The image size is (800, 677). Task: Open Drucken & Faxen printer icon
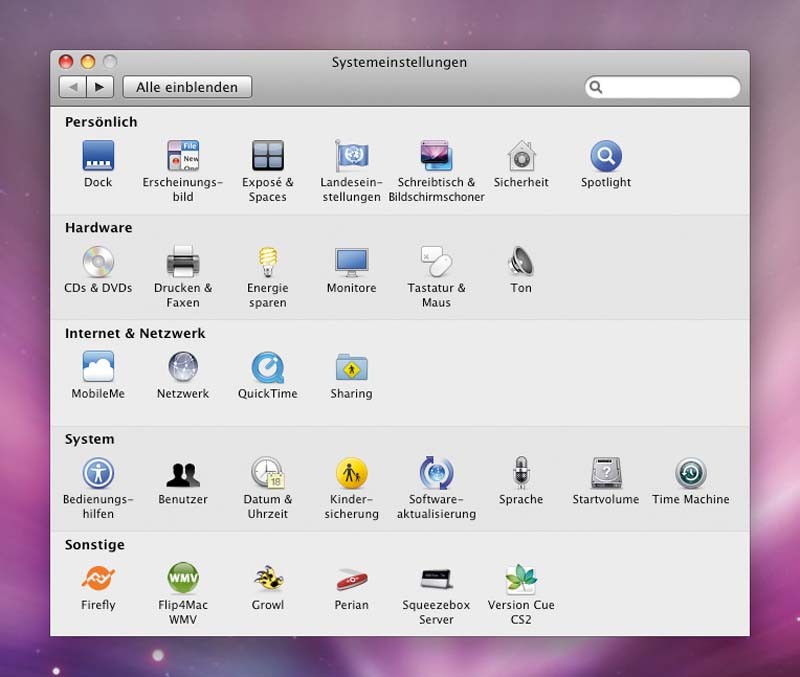click(183, 261)
